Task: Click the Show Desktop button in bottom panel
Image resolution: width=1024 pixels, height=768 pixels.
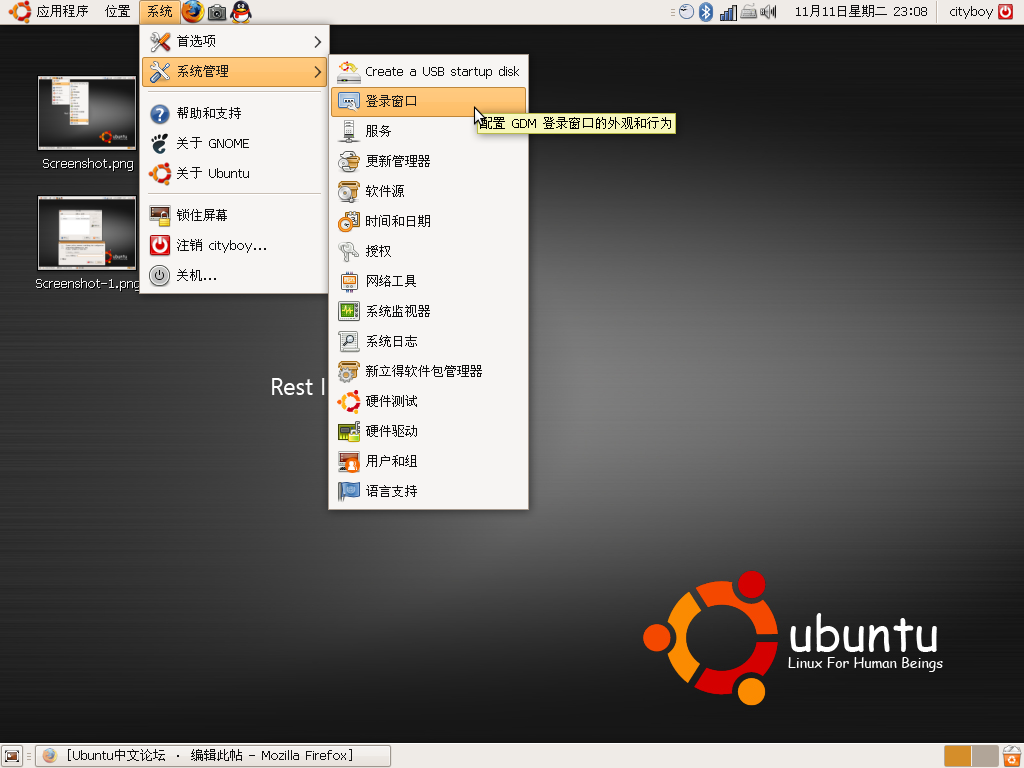Action: point(12,756)
